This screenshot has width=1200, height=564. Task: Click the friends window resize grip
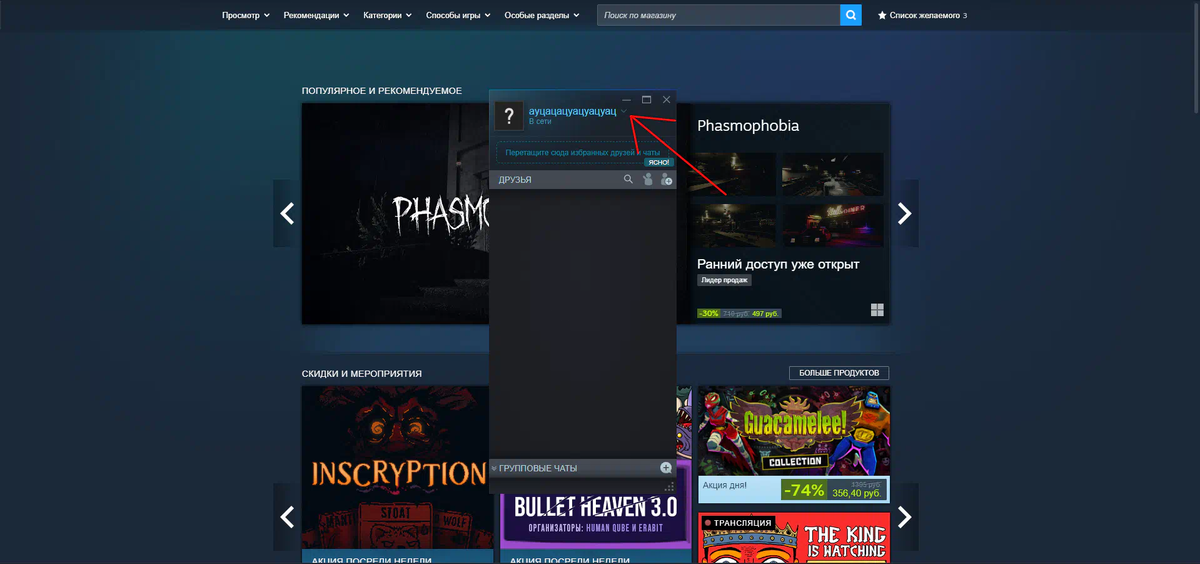click(670, 487)
